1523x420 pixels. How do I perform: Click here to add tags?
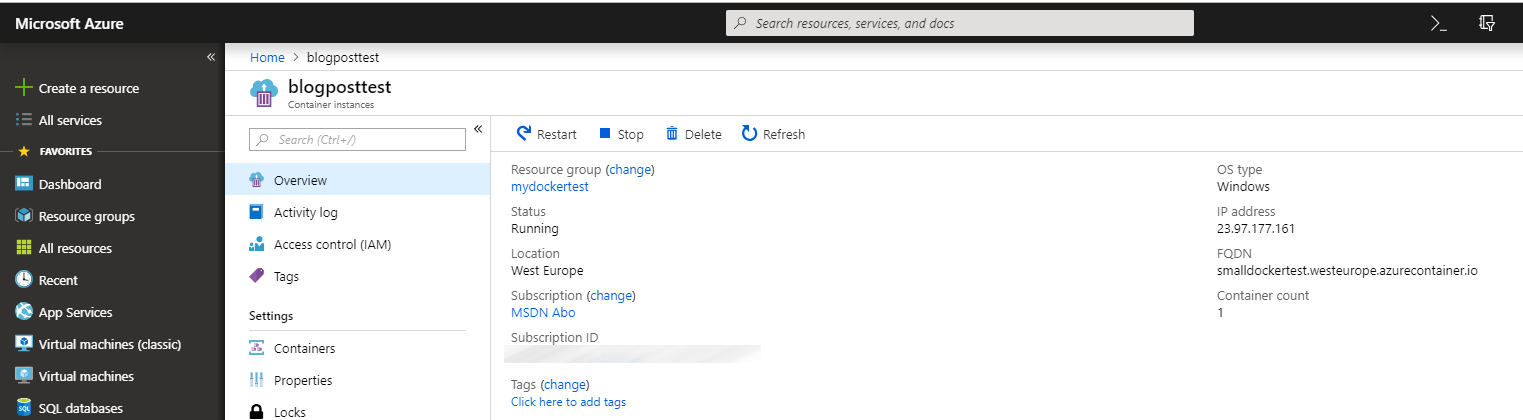coord(568,402)
